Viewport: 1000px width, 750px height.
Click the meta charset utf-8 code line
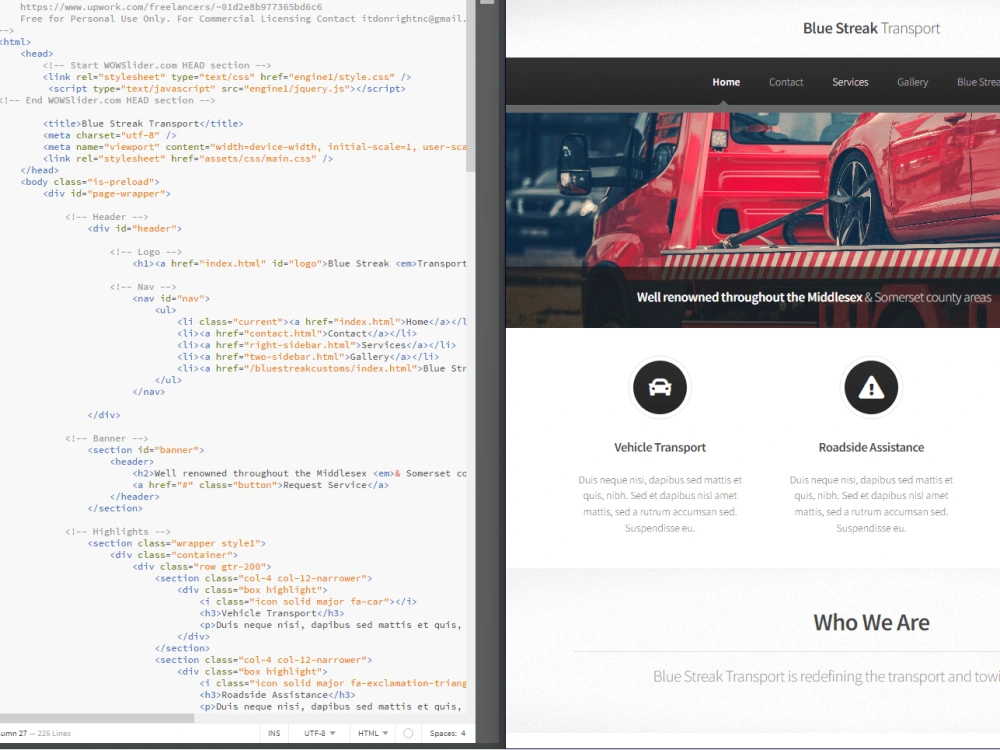pyautogui.click(x=110, y=135)
